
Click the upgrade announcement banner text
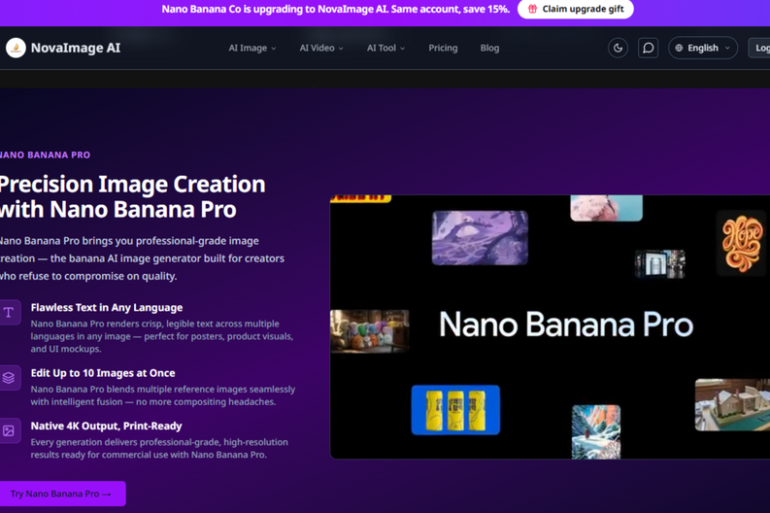pyautogui.click(x=336, y=9)
